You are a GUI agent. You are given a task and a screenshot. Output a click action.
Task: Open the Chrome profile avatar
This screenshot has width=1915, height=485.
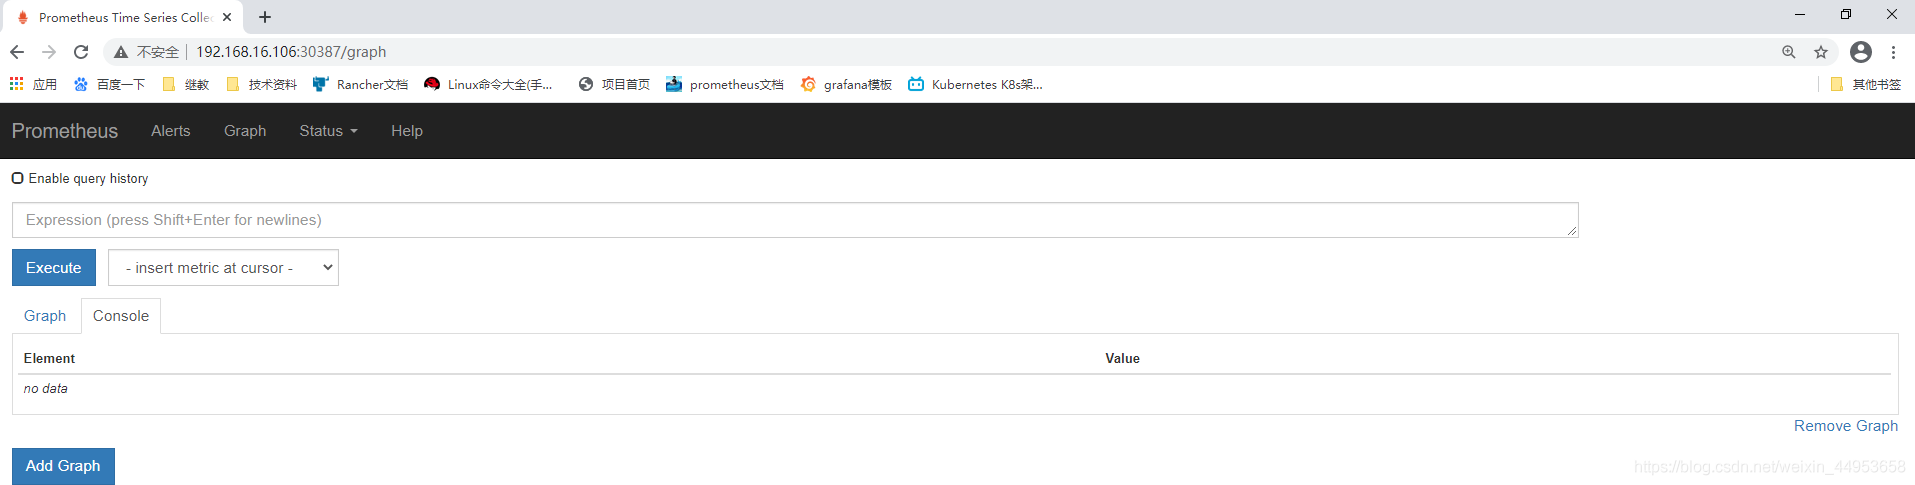[1861, 52]
